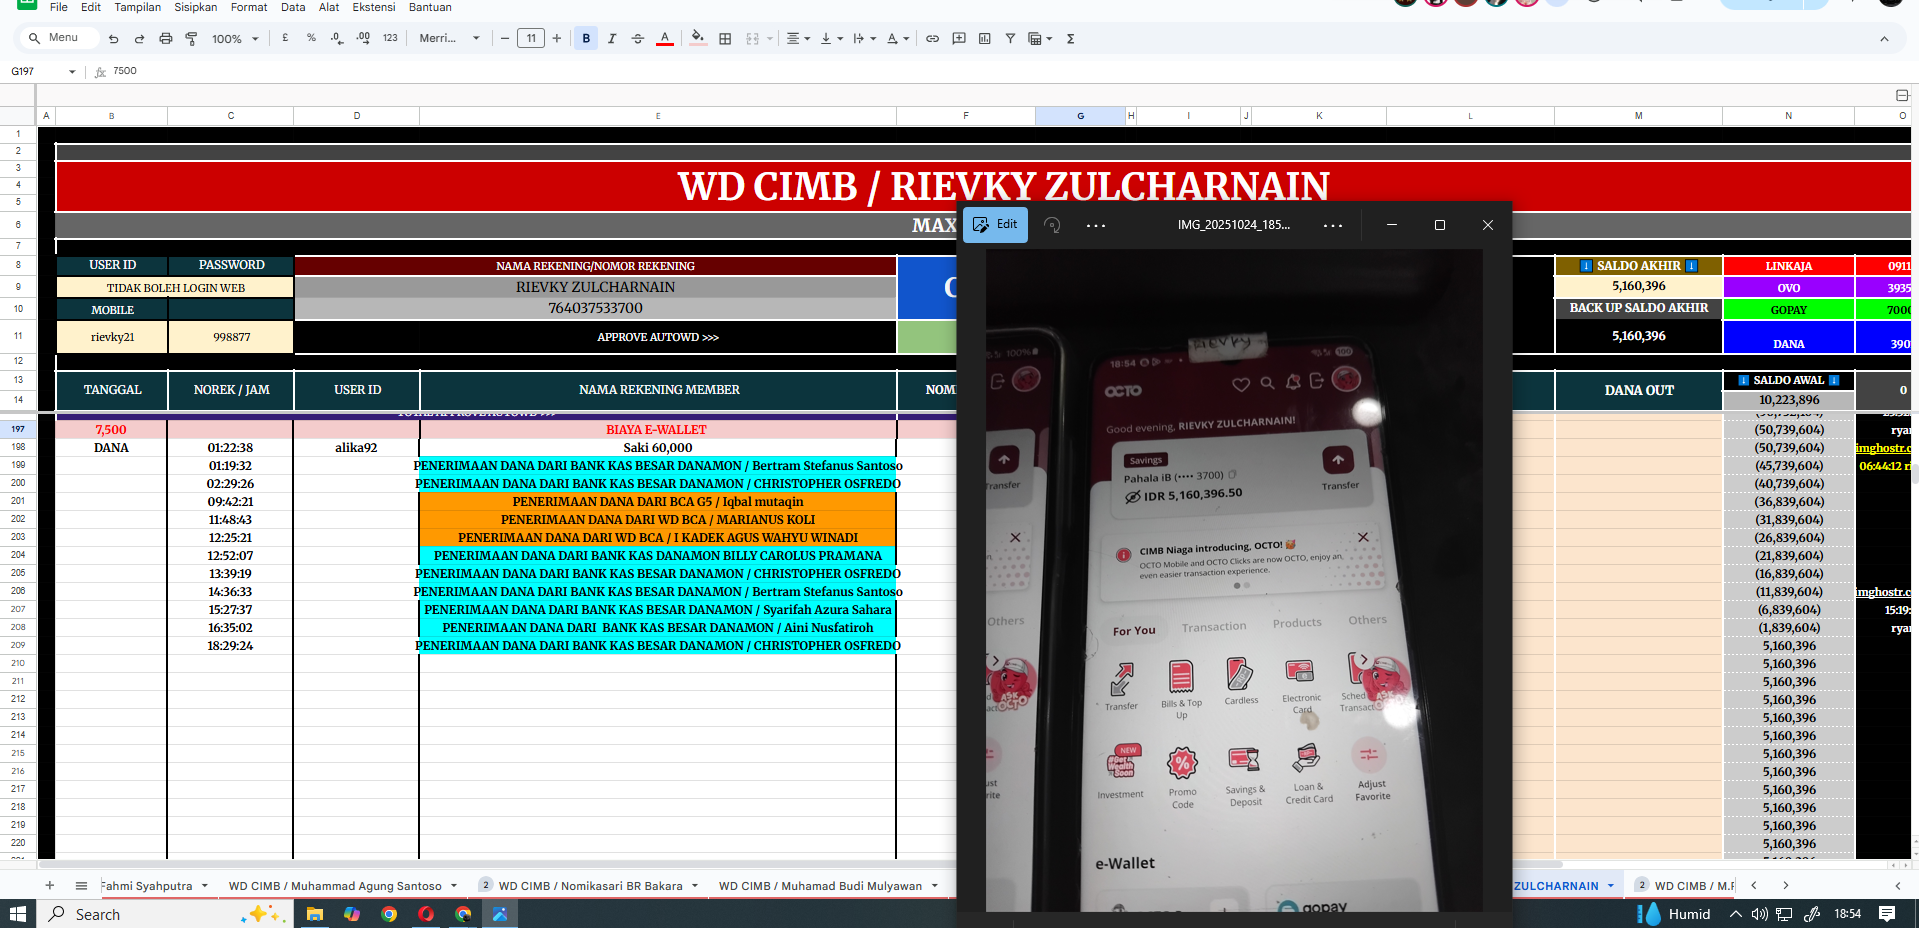Viewport: 1919px width, 928px height.
Task: Open the table views dropdown icon
Action: pos(1040,38)
